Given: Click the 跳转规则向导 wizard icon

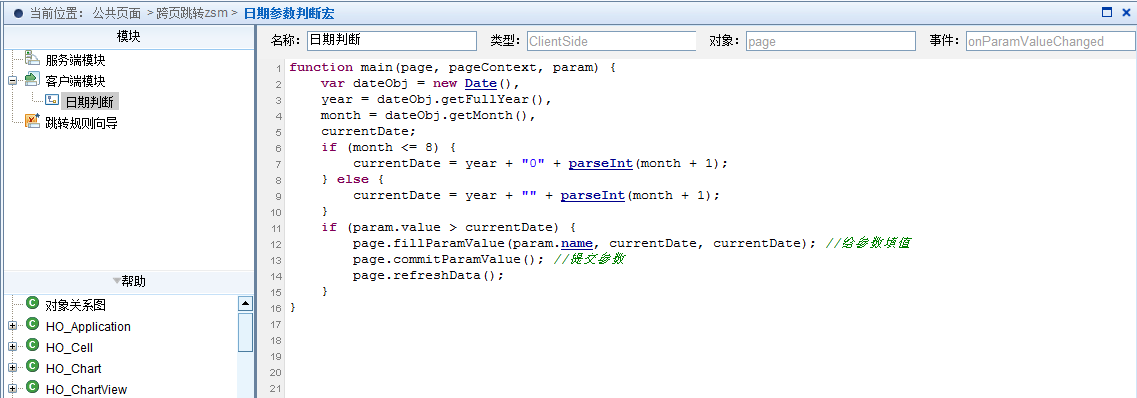Looking at the screenshot, I should (32, 122).
